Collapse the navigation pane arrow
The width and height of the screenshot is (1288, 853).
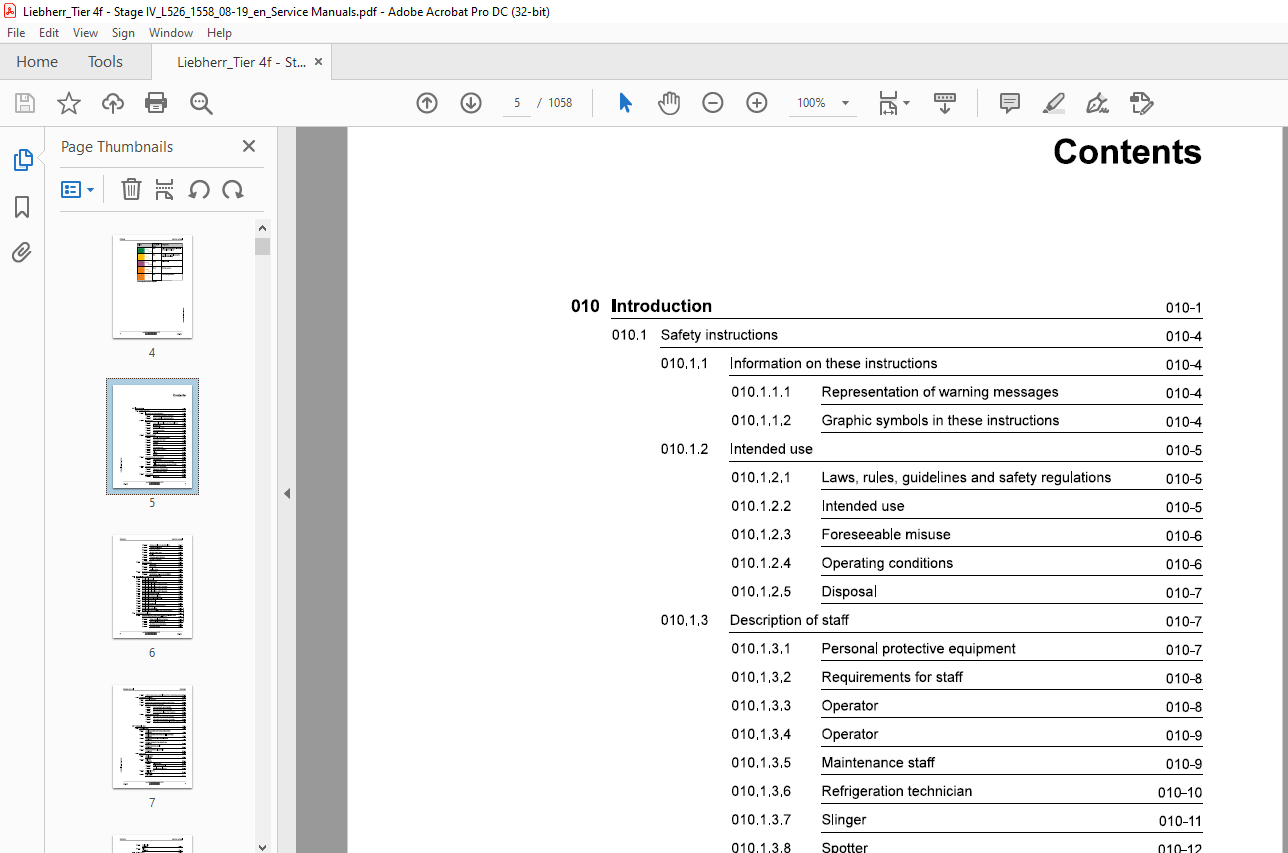tap(287, 493)
